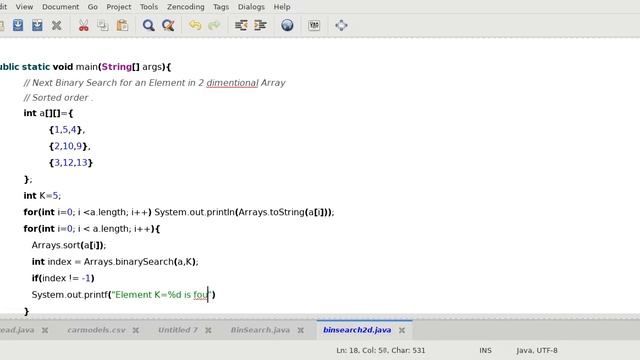
Task: Click the Indent toolbar icon
Action: (x=260, y=25)
